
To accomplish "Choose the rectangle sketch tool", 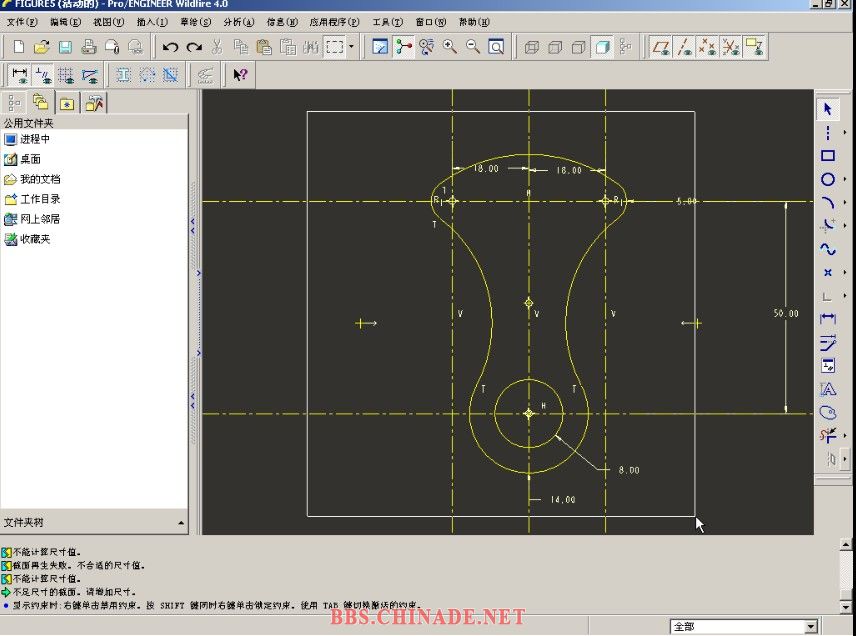I will (828, 156).
